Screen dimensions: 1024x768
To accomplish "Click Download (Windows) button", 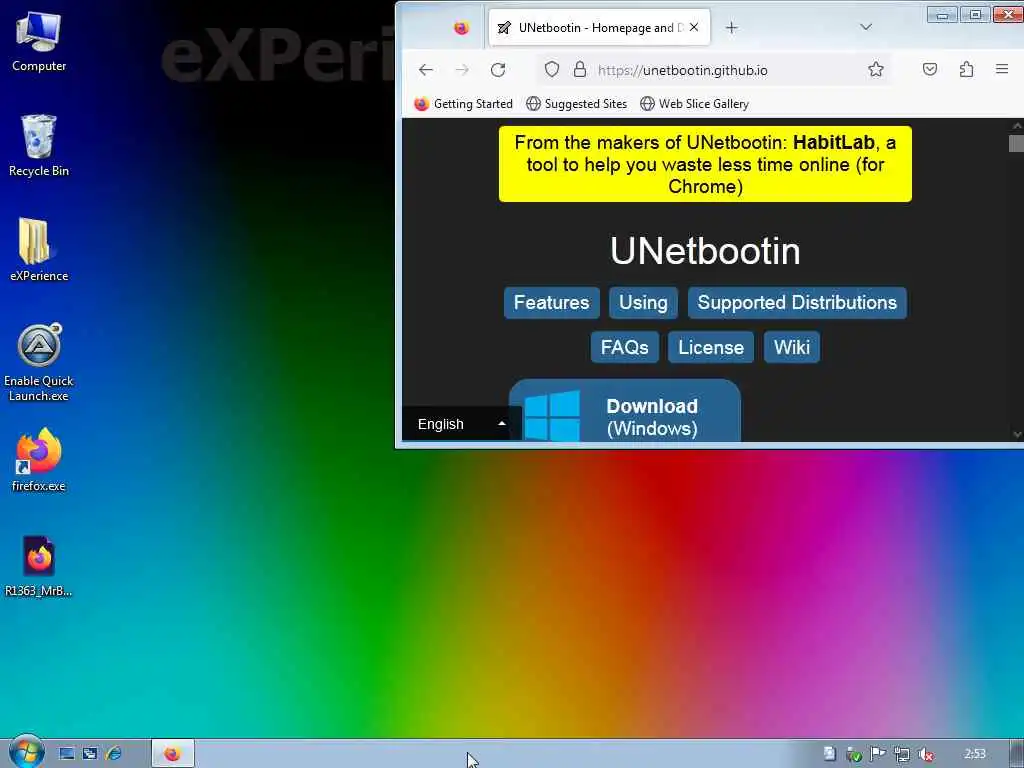I will point(624,411).
